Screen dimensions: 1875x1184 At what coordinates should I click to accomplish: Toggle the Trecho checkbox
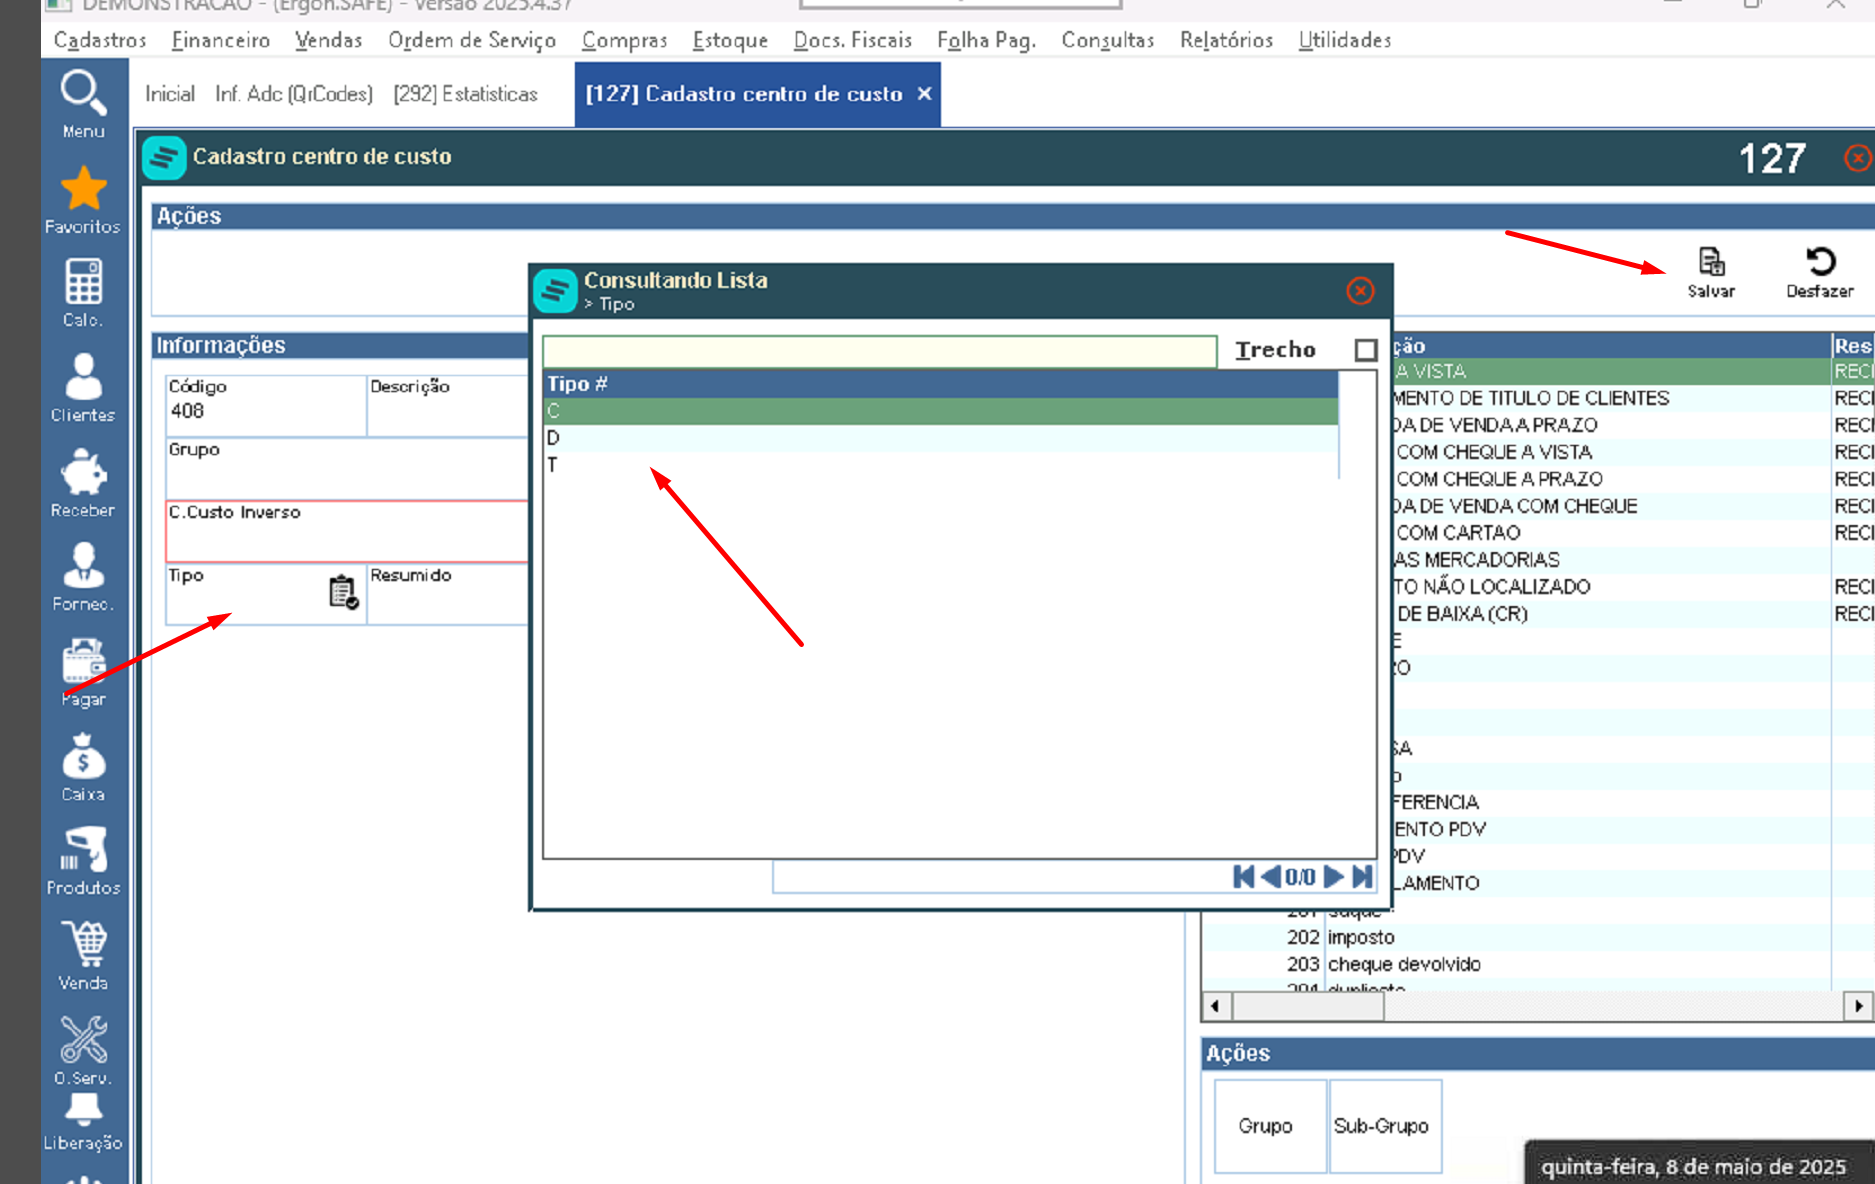(1365, 350)
